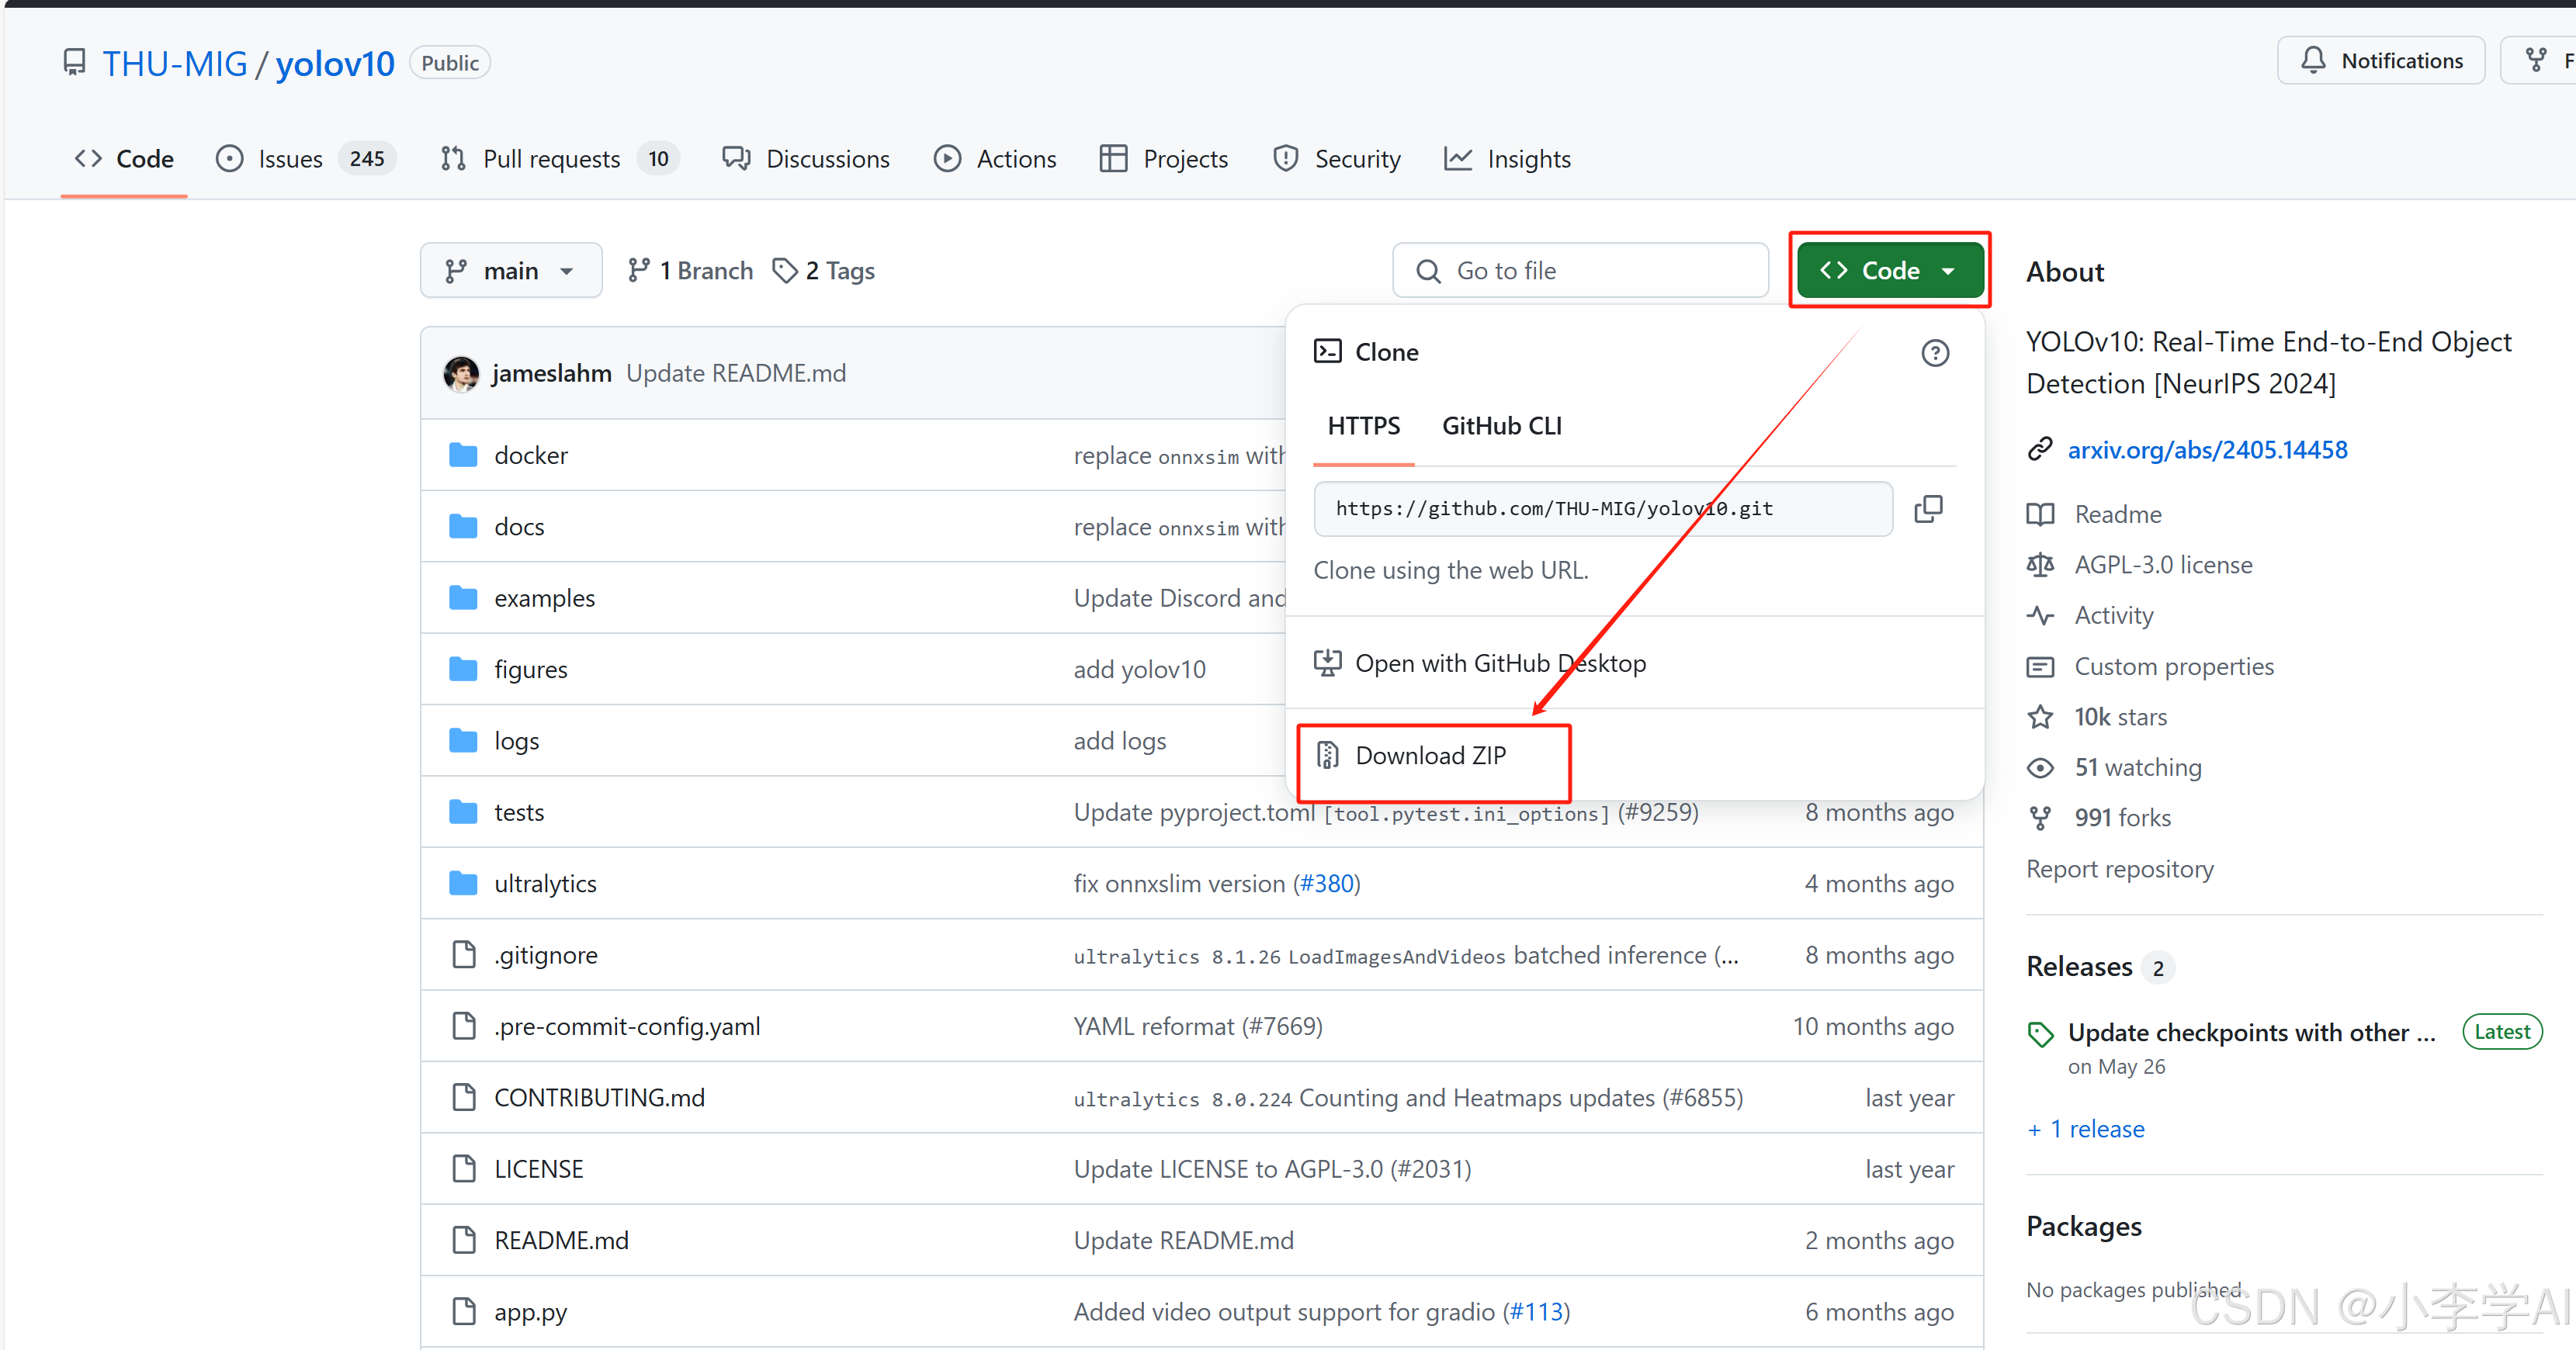Viewport: 2576px width, 1350px height.
Task: Select the HTTPS clone tab
Action: [1363, 426]
